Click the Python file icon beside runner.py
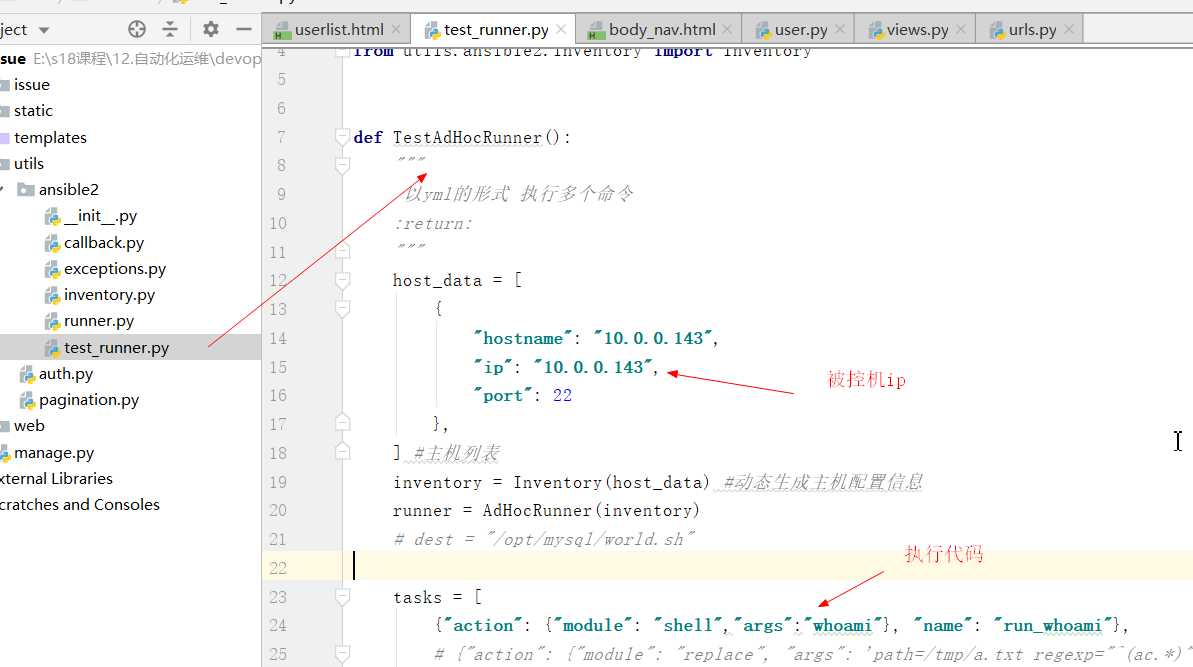 pos(52,321)
